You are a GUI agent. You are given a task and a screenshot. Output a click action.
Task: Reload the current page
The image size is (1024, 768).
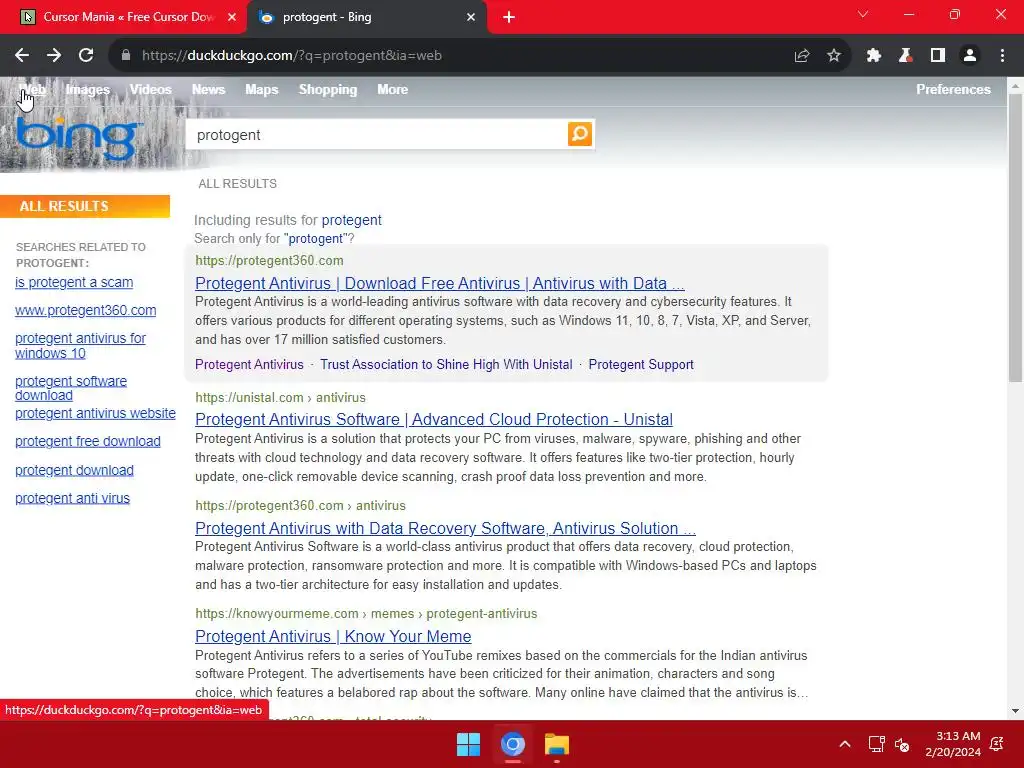86,56
